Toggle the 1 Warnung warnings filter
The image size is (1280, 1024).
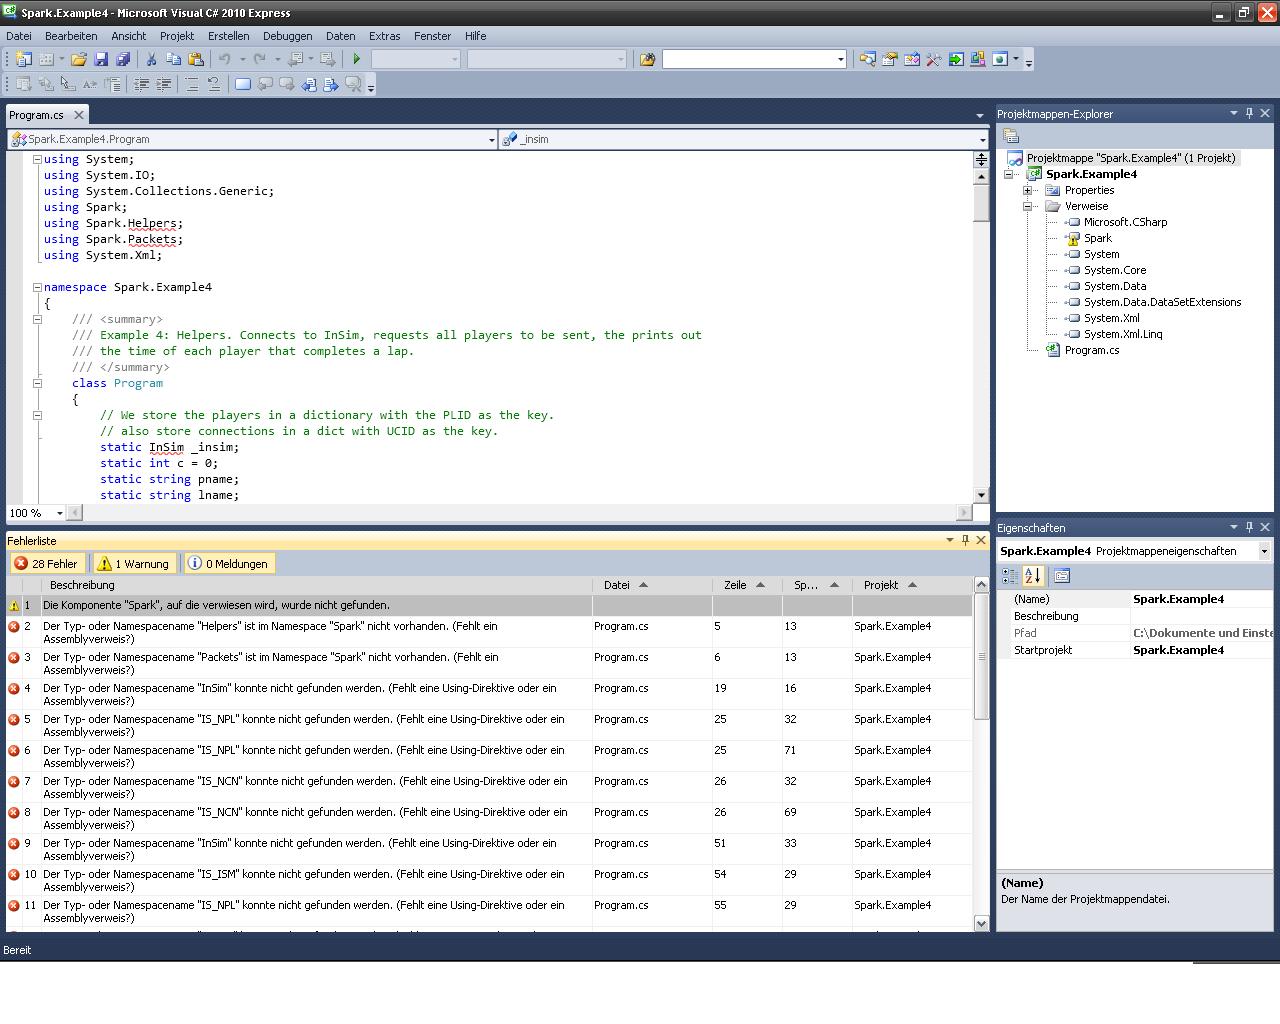pyautogui.click(x=134, y=564)
